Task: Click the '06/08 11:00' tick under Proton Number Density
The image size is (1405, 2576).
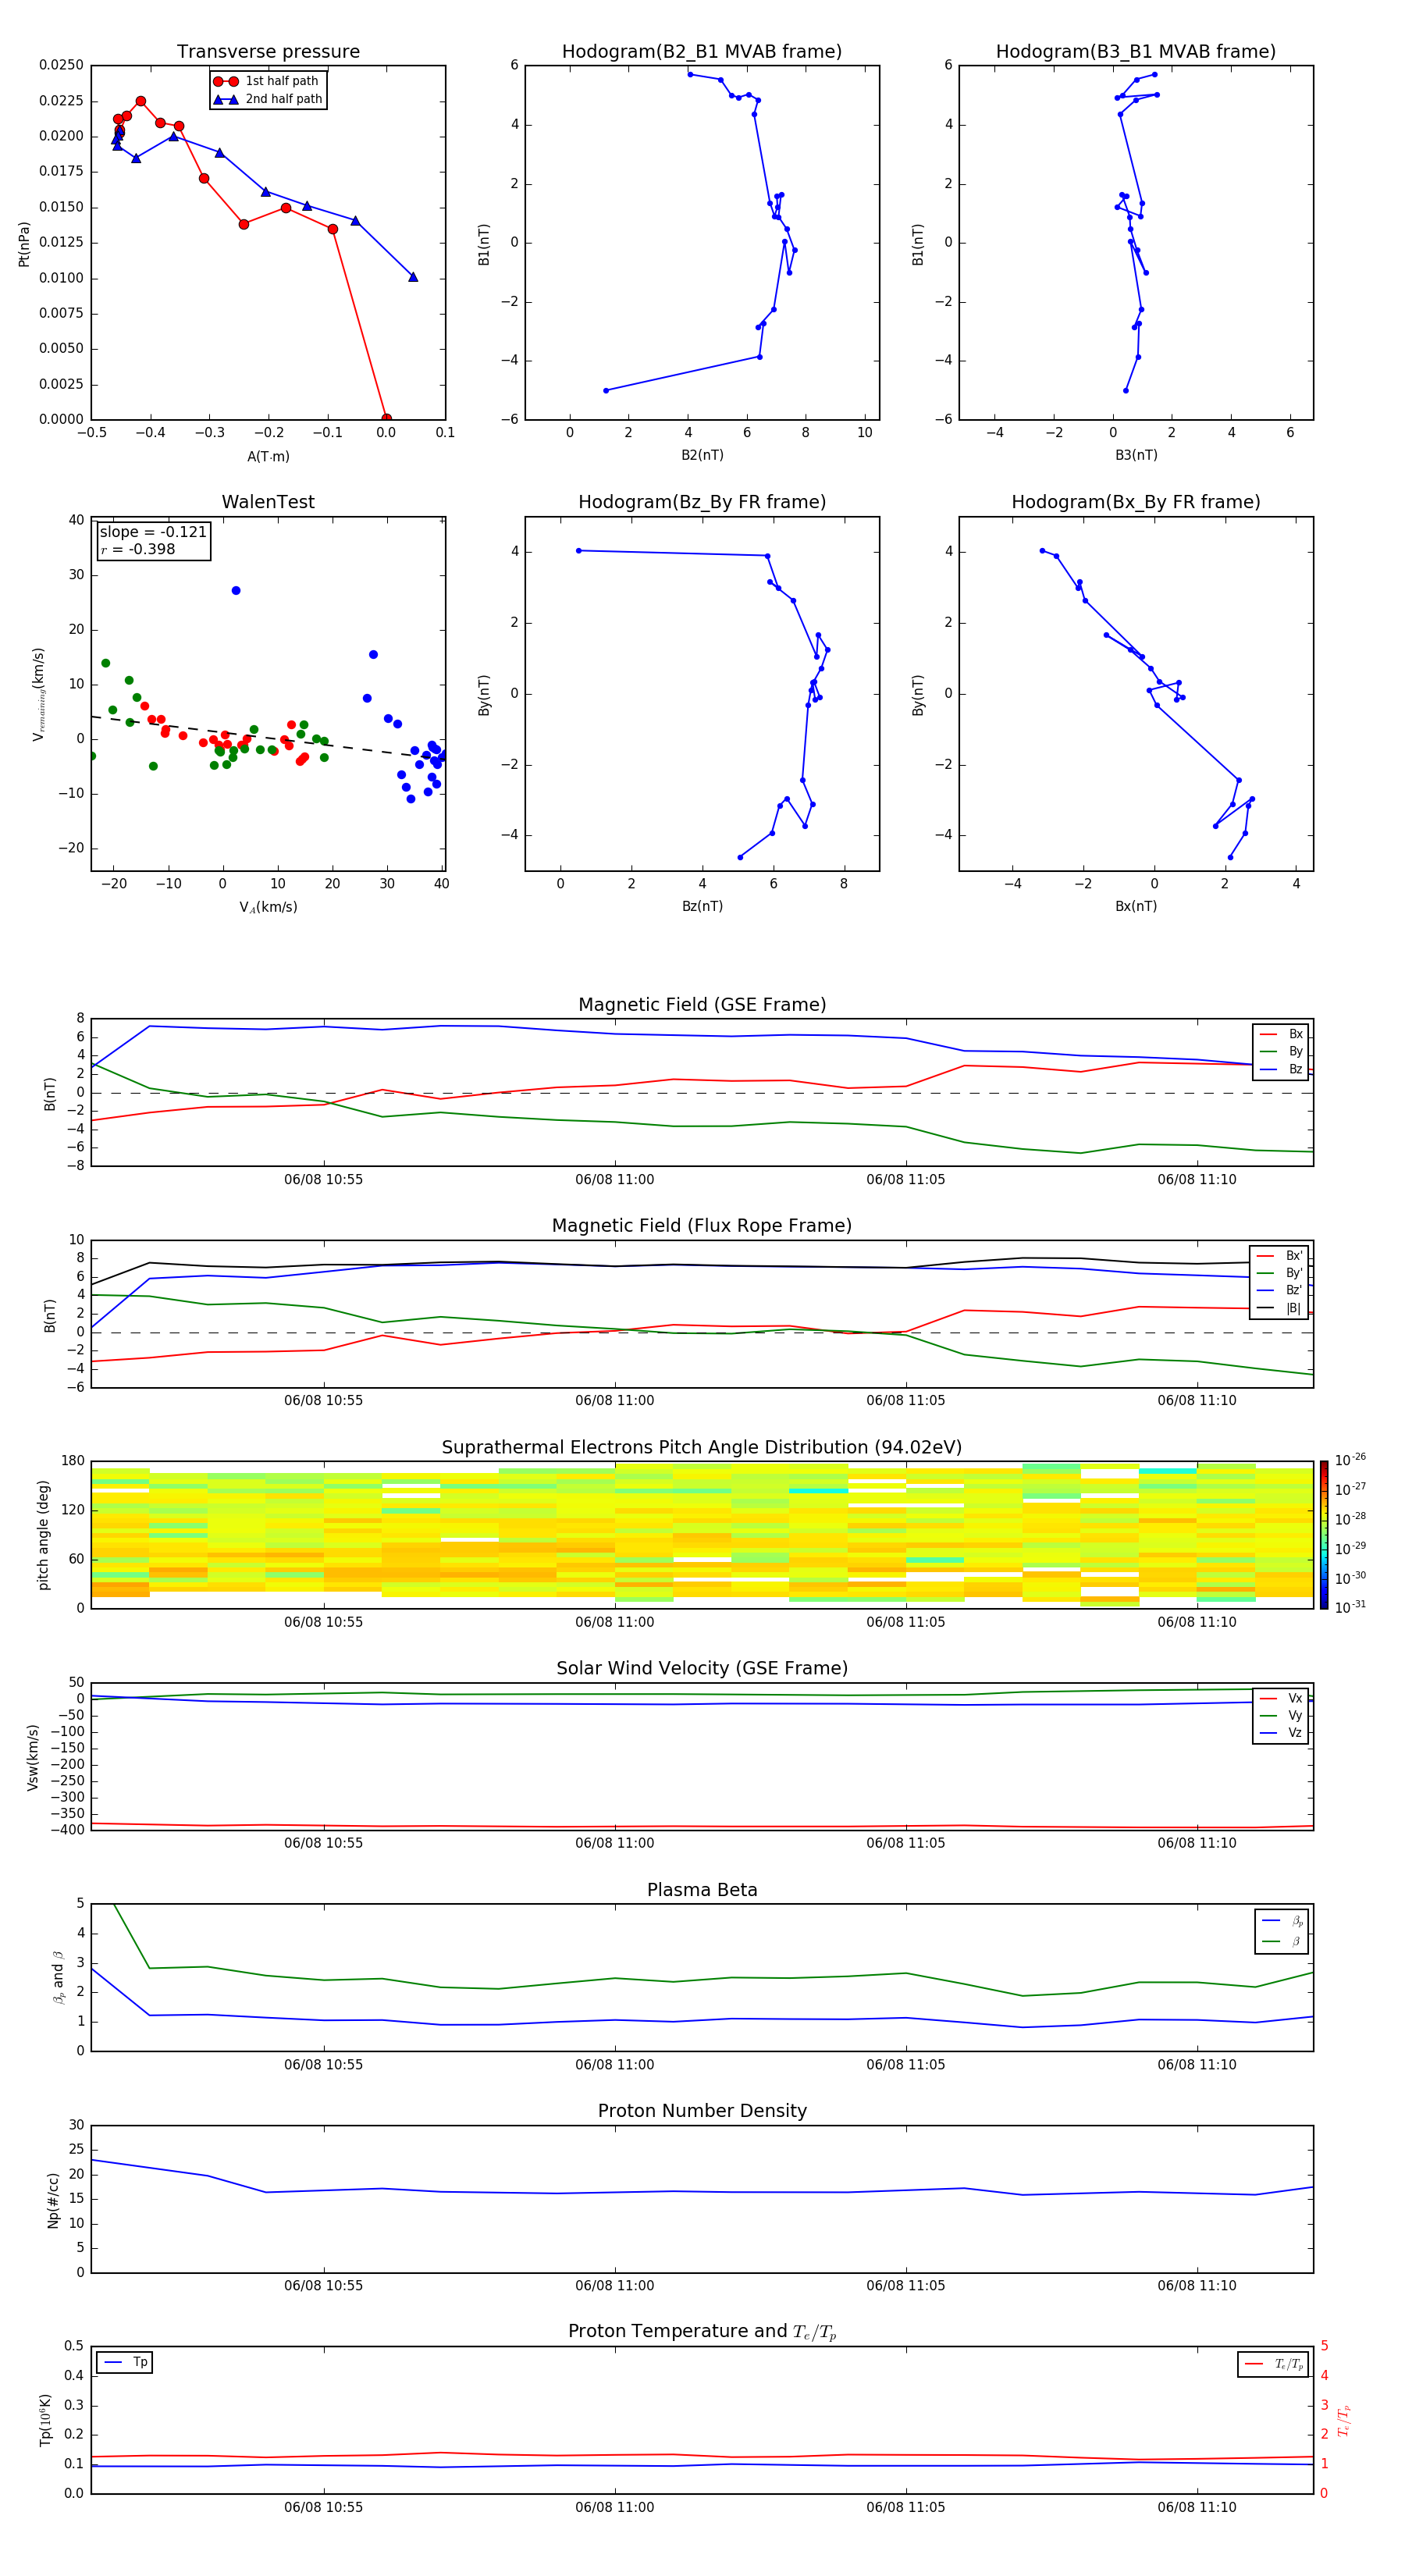Action: click(x=614, y=2285)
